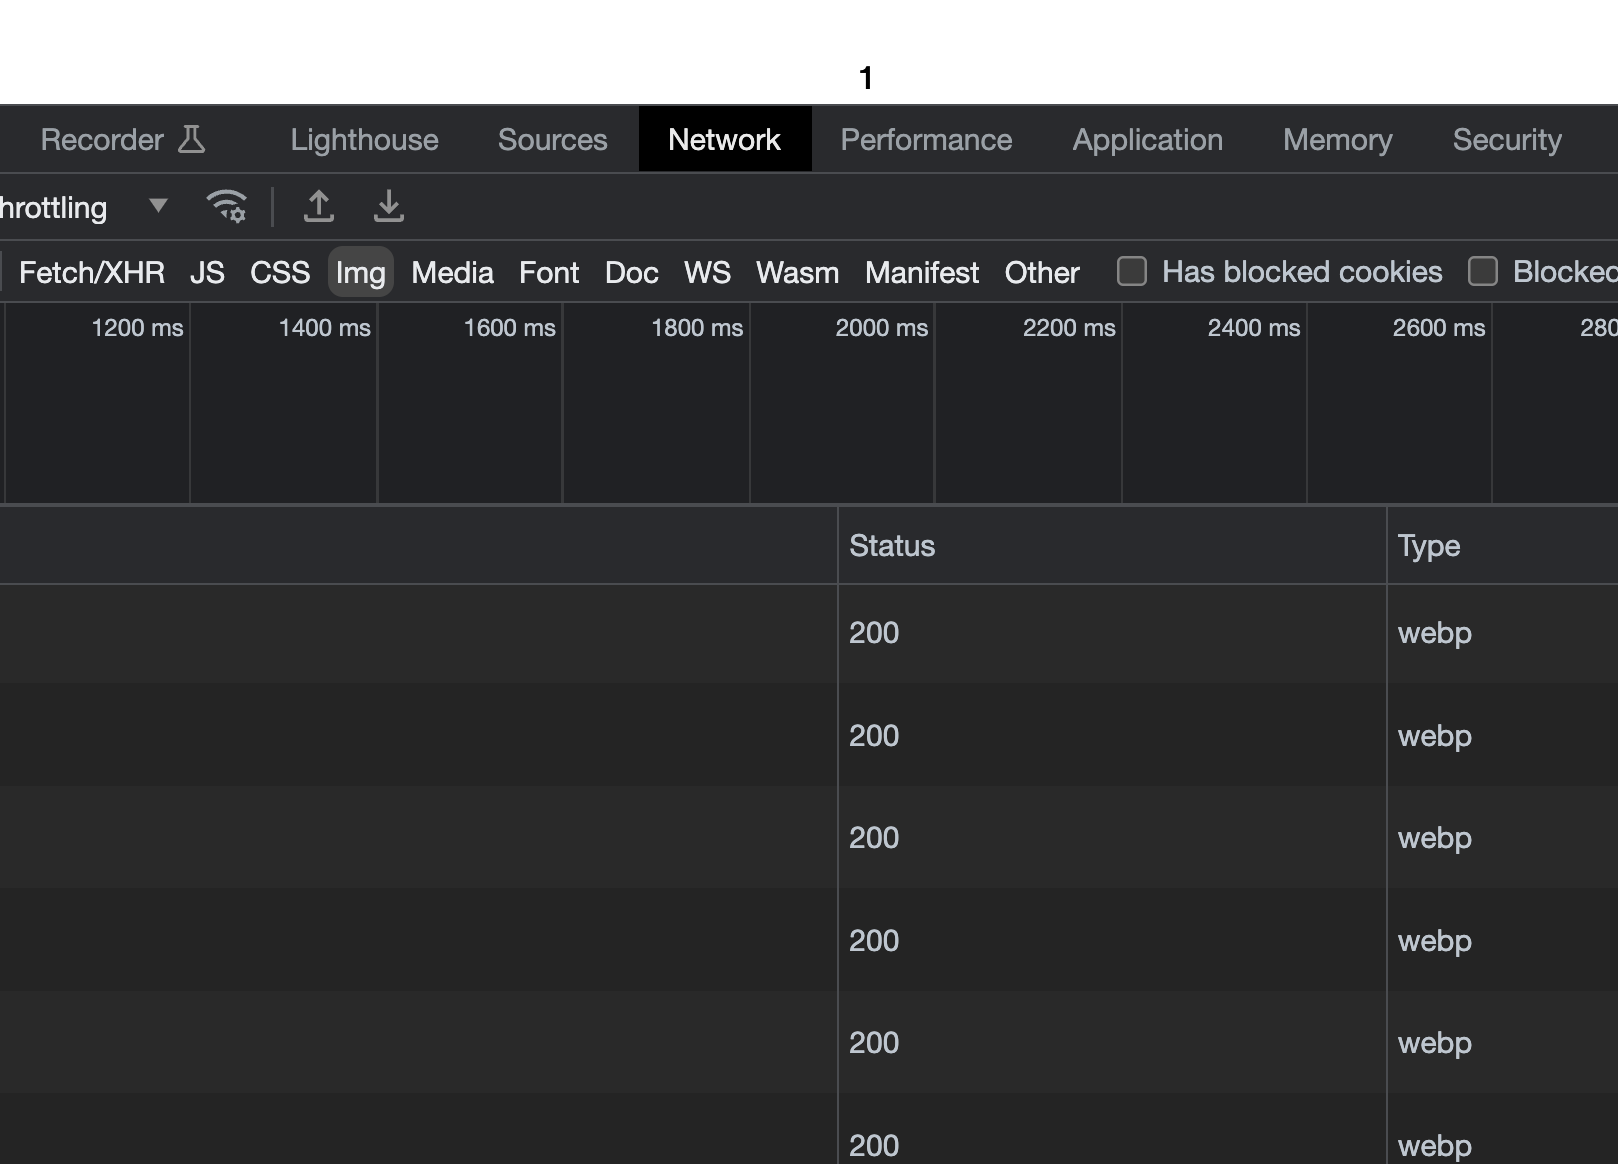Click the 2000 ms timeline marker
Viewport: 1618px width, 1164px height.
coord(881,327)
